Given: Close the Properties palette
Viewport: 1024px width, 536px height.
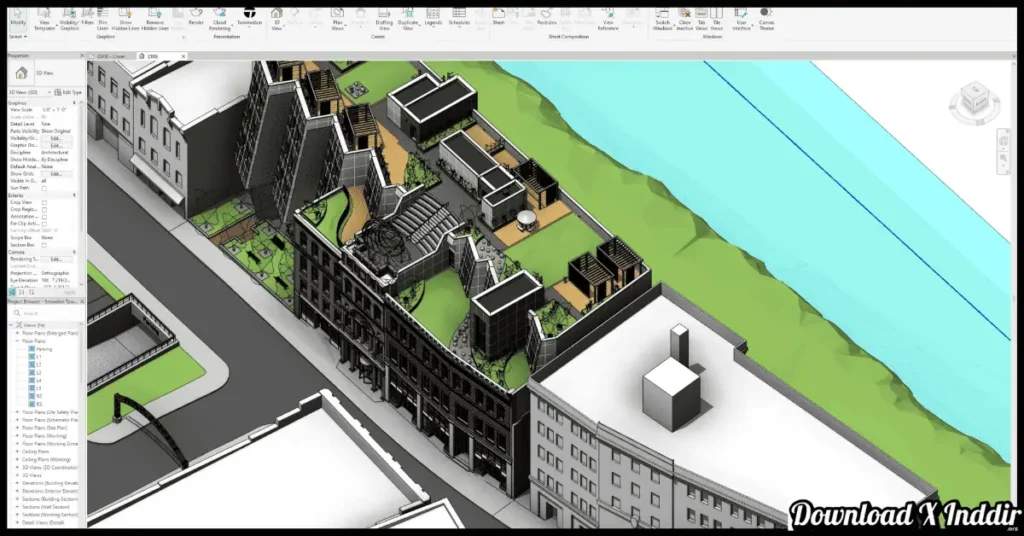Looking at the screenshot, I should tap(82, 55).
